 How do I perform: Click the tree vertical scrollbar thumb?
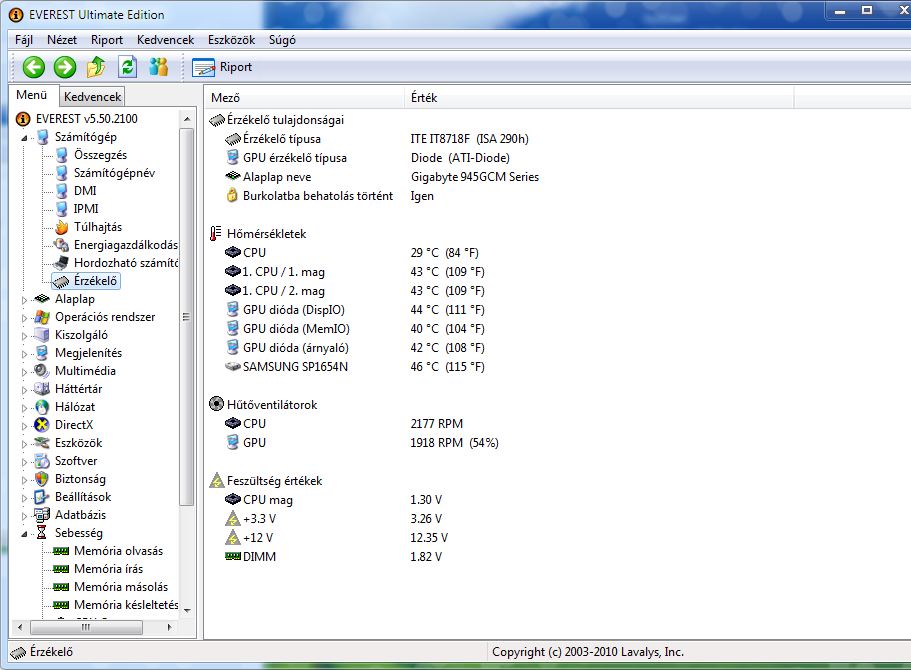click(x=186, y=317)
